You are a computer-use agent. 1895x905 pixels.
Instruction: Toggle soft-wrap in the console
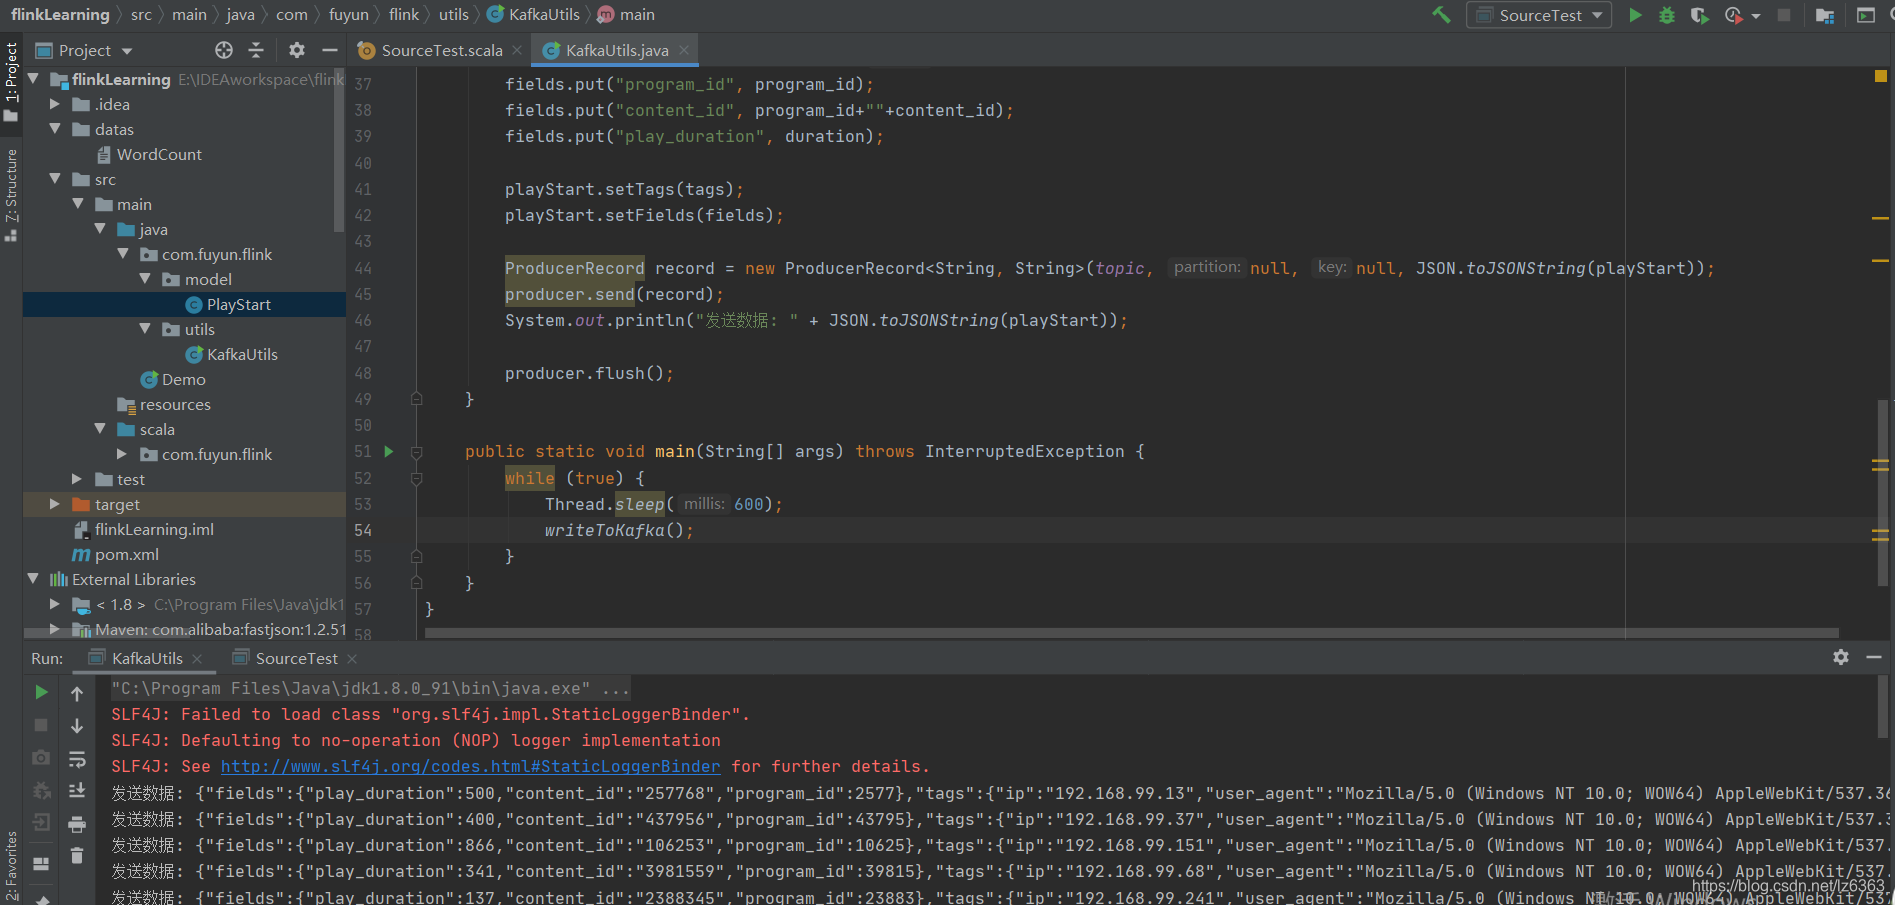(x=77, y=759)
